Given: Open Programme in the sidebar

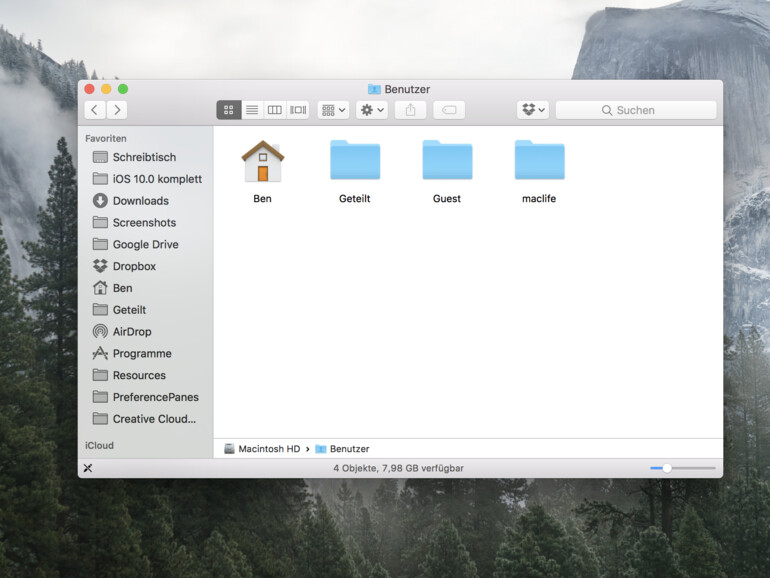Looking at the screenshot, I should point(145,354).
